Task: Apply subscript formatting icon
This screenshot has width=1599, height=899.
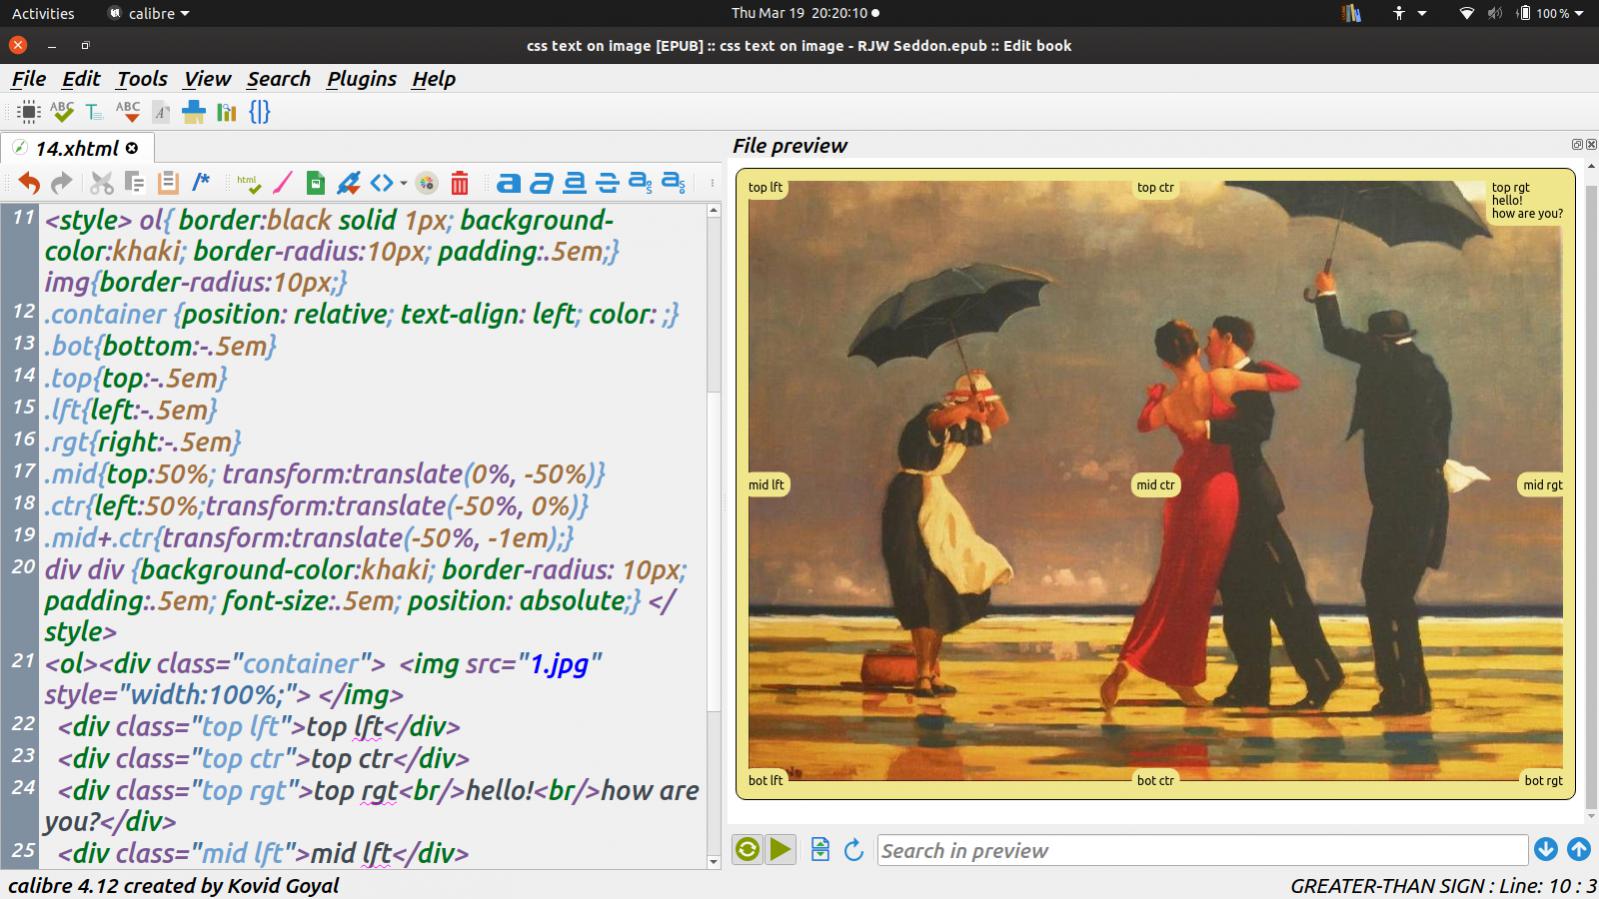Action: click(674, 183)
